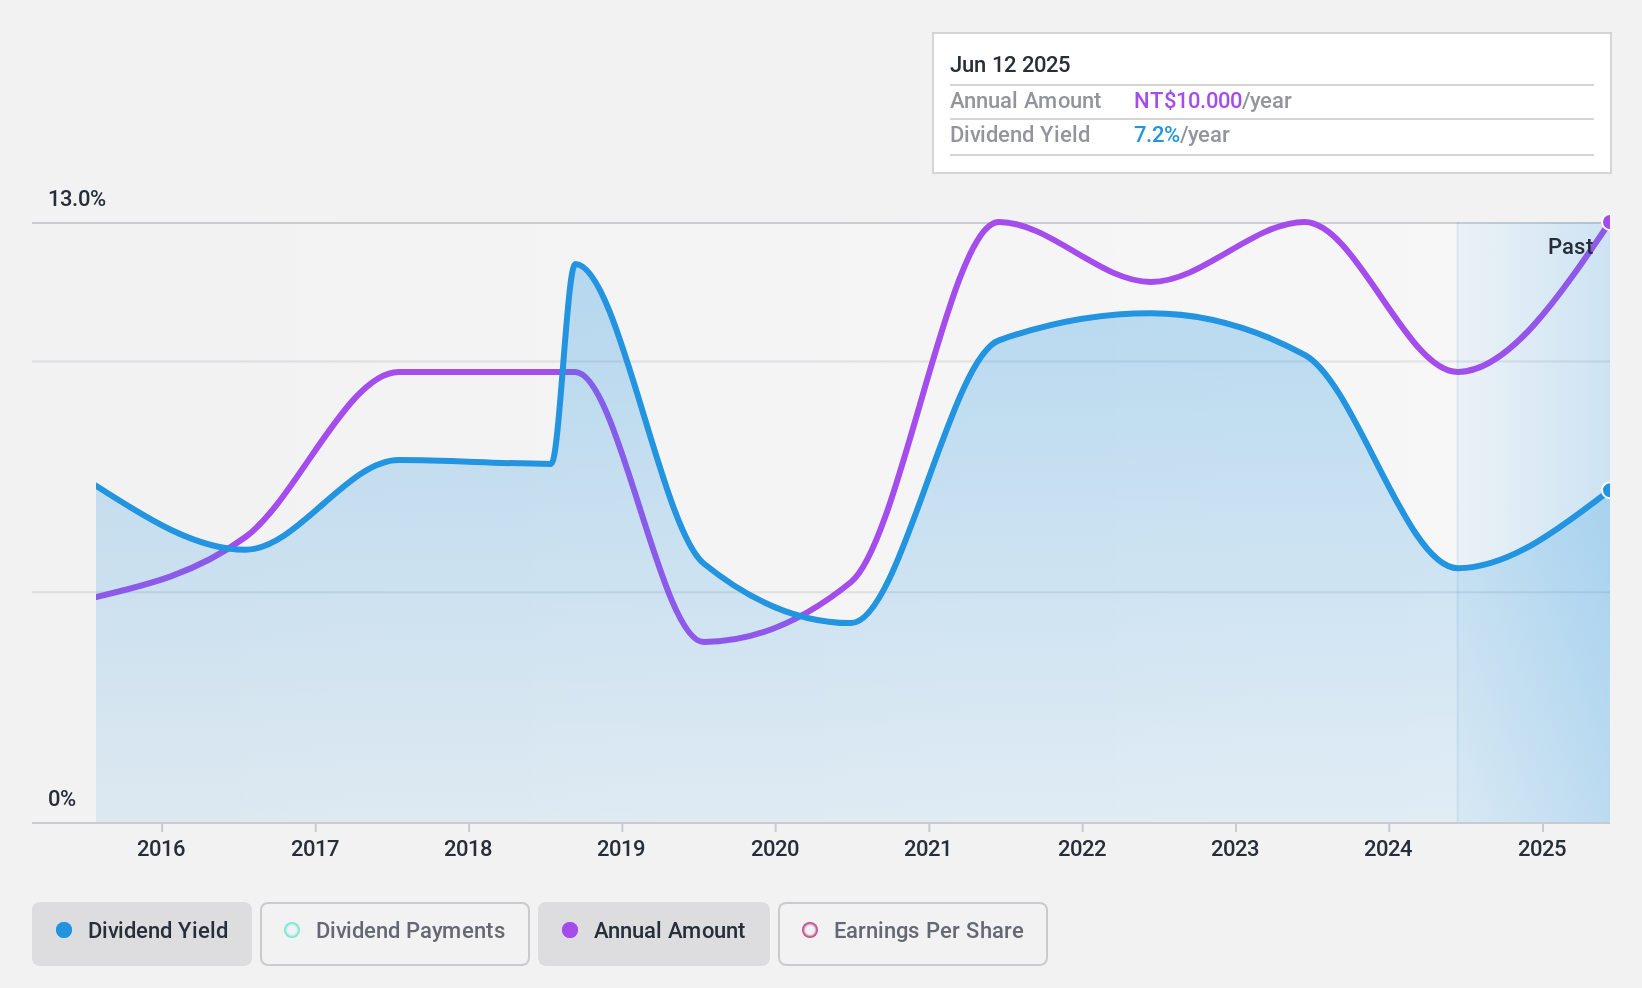Toggle the Annual Amount series
This screenshot has height=988, width=1642.
tap(654, 934)
